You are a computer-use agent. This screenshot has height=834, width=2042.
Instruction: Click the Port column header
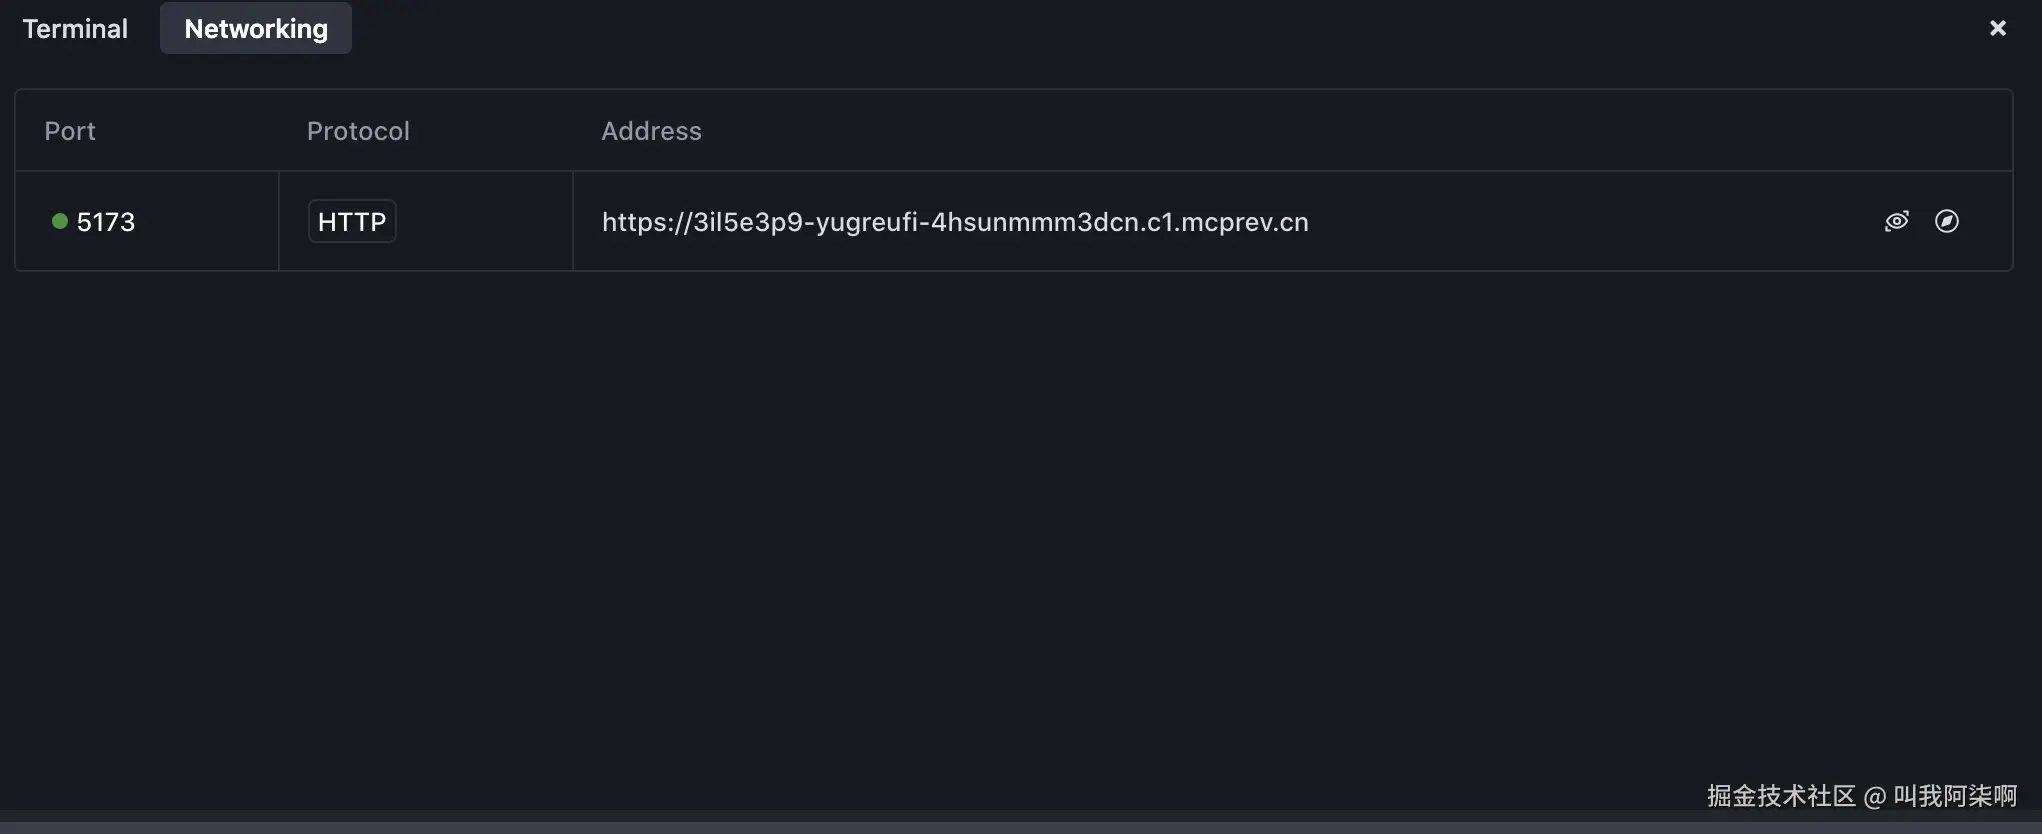coord(70,131)
